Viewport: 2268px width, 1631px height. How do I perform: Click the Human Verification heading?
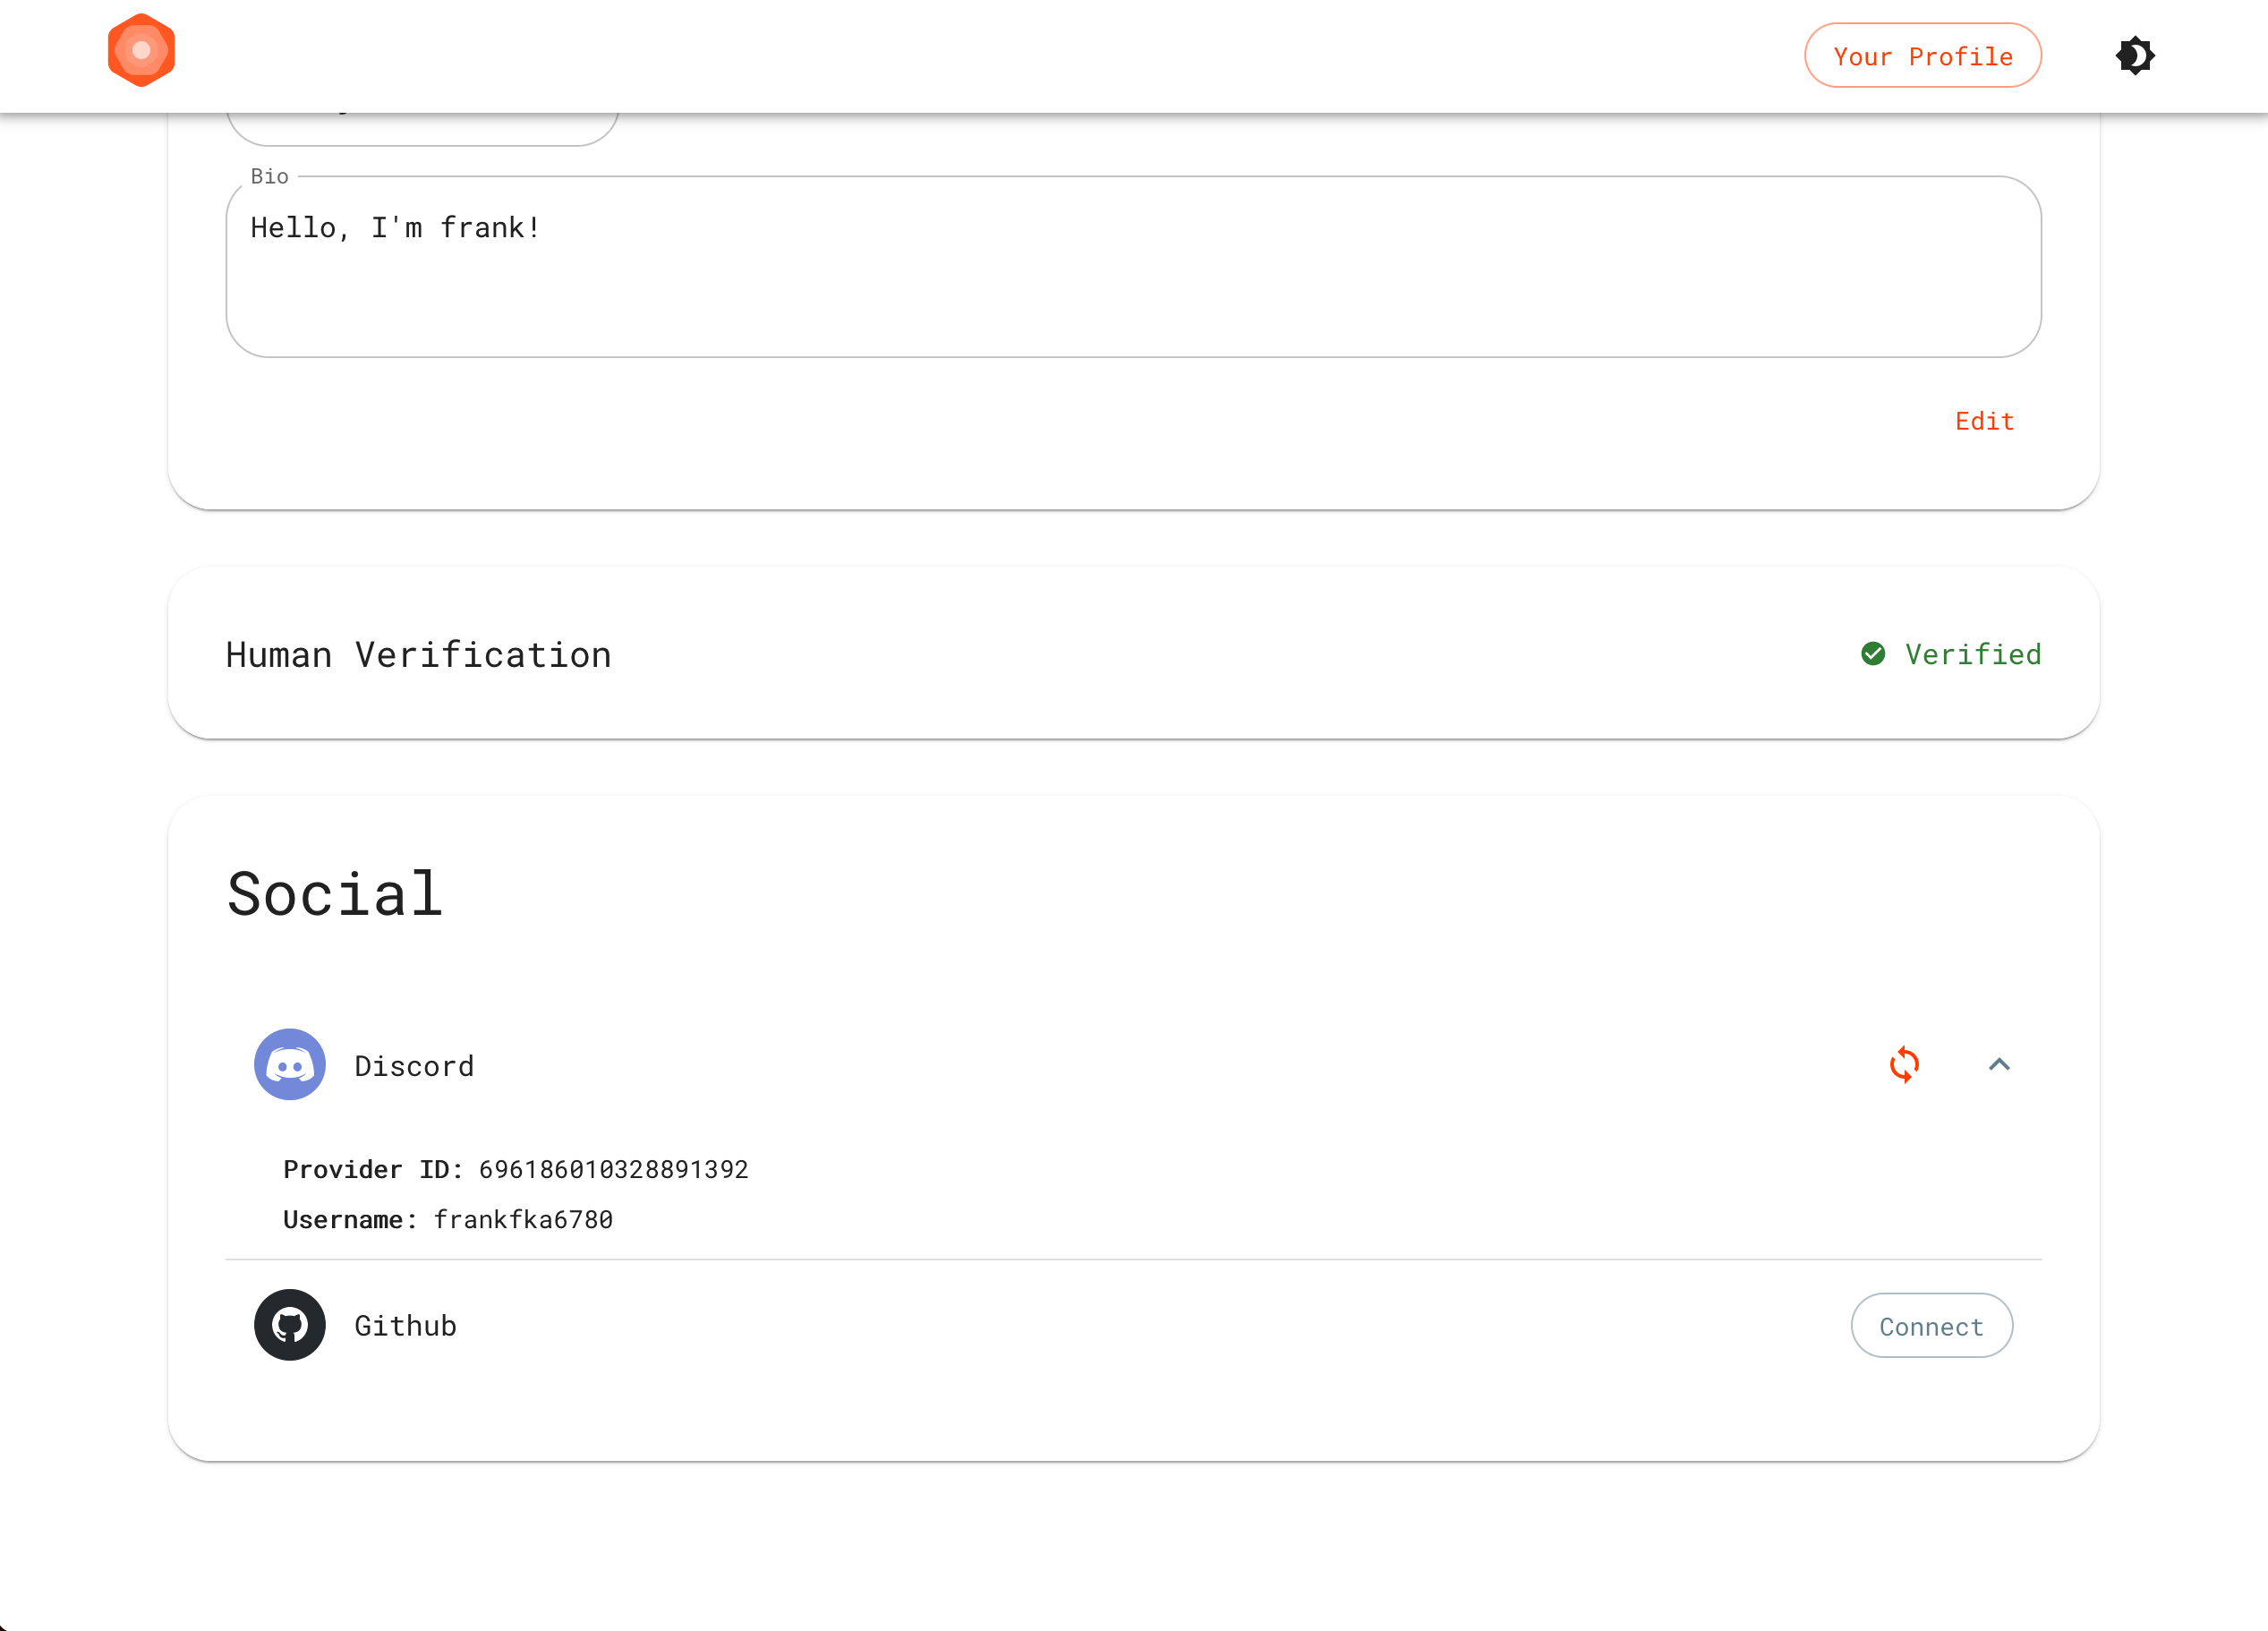click(x=418, y=655)
